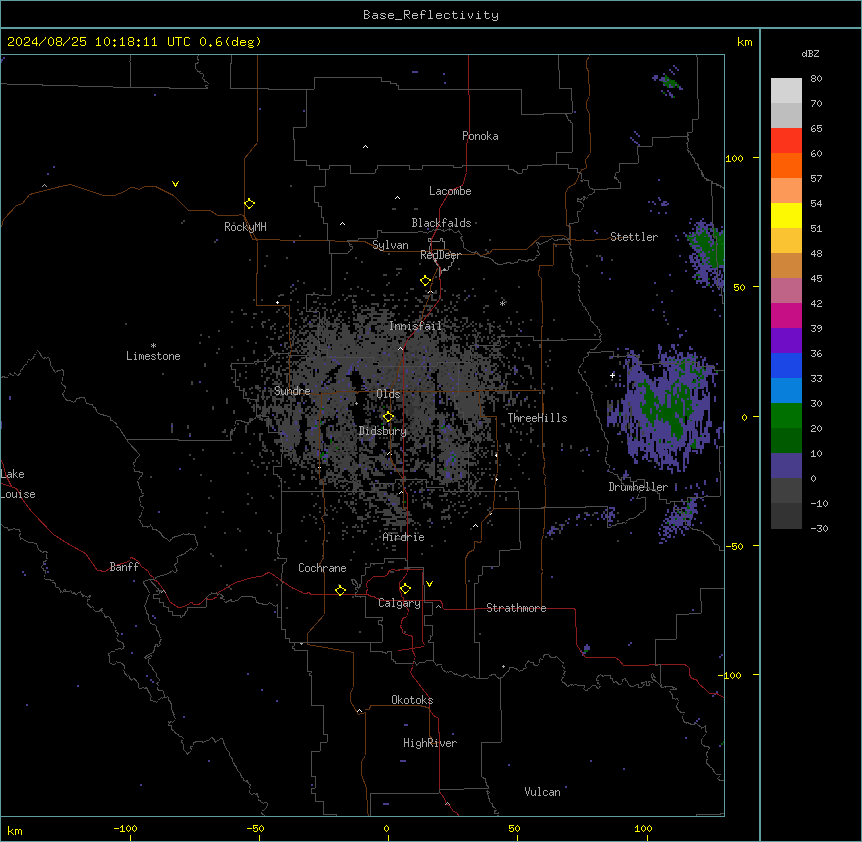This screenshot has height=842, width=862.
Task: Click the green echo patch east of Stettler
Action: [x=706, y=247]
